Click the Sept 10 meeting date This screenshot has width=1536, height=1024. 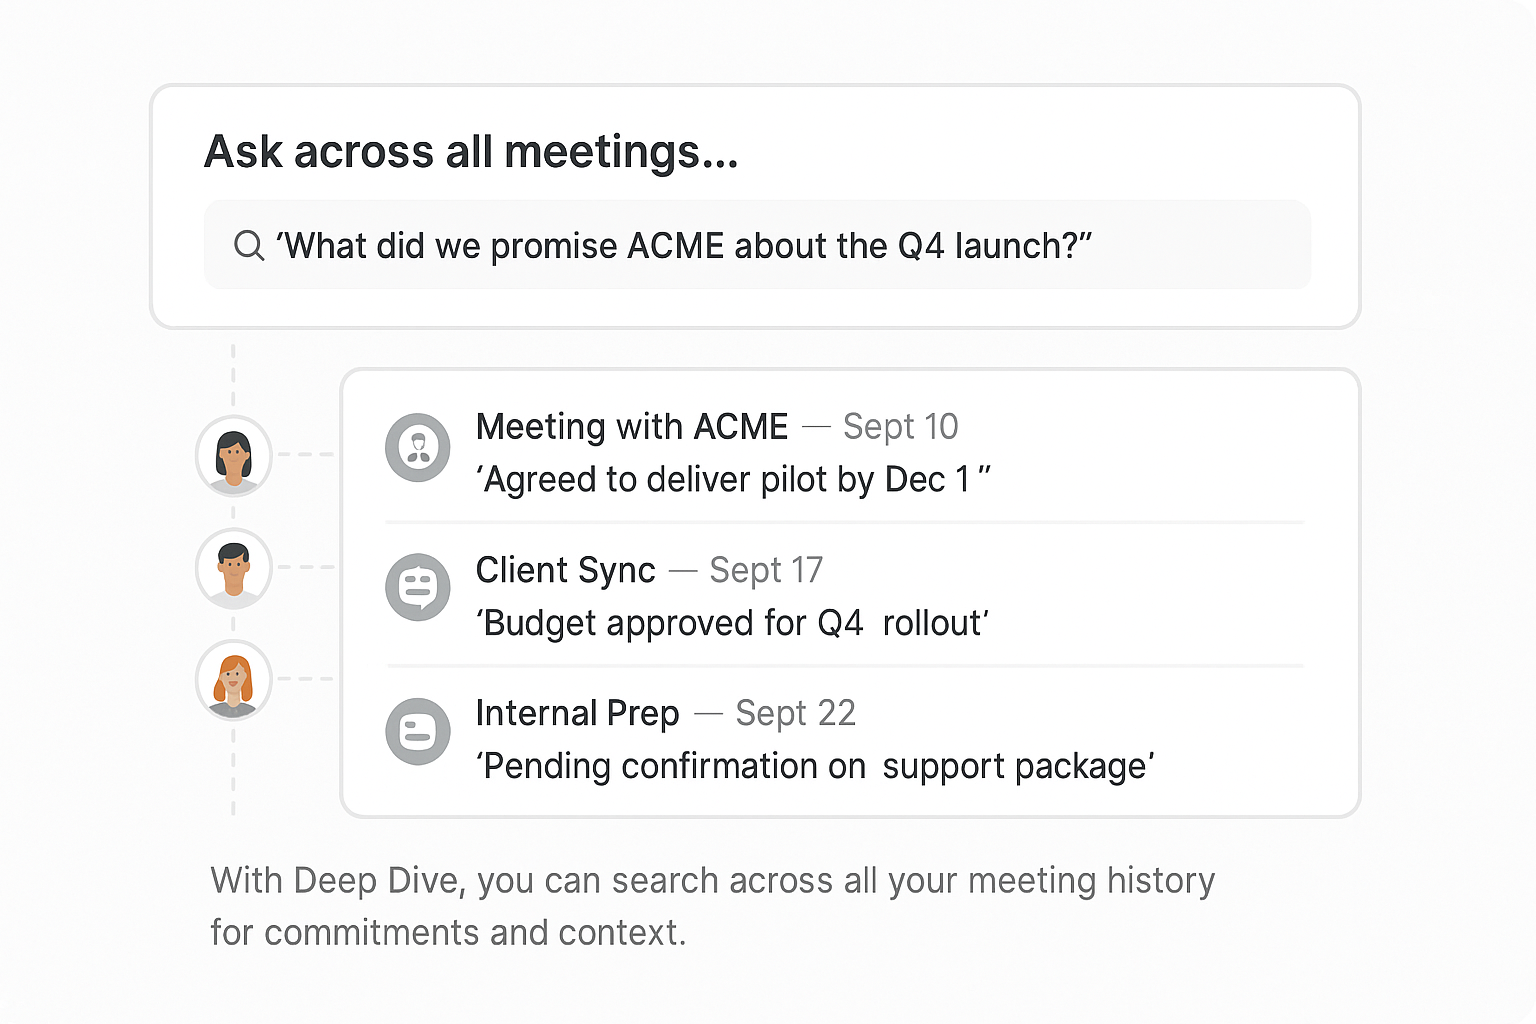tap(900, 427)
